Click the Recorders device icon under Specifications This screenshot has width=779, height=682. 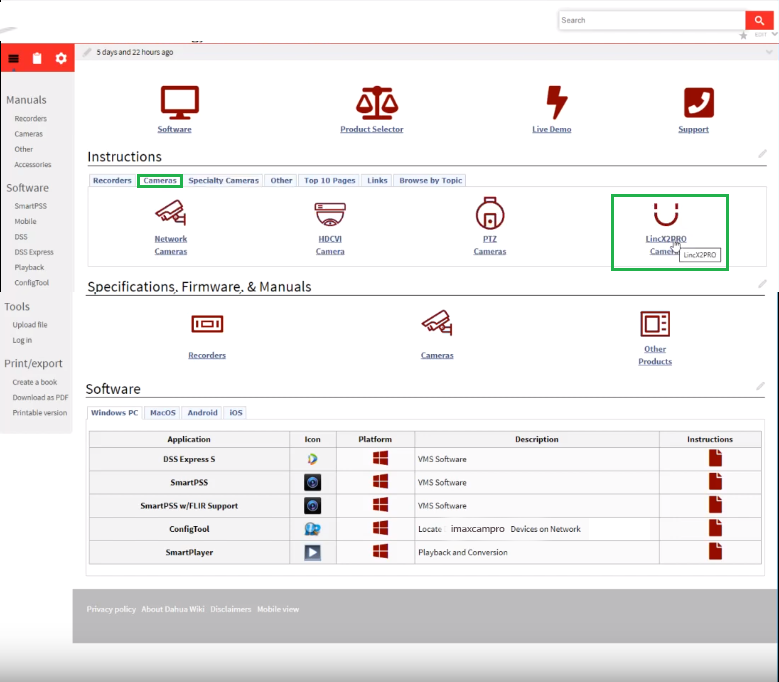207,324
